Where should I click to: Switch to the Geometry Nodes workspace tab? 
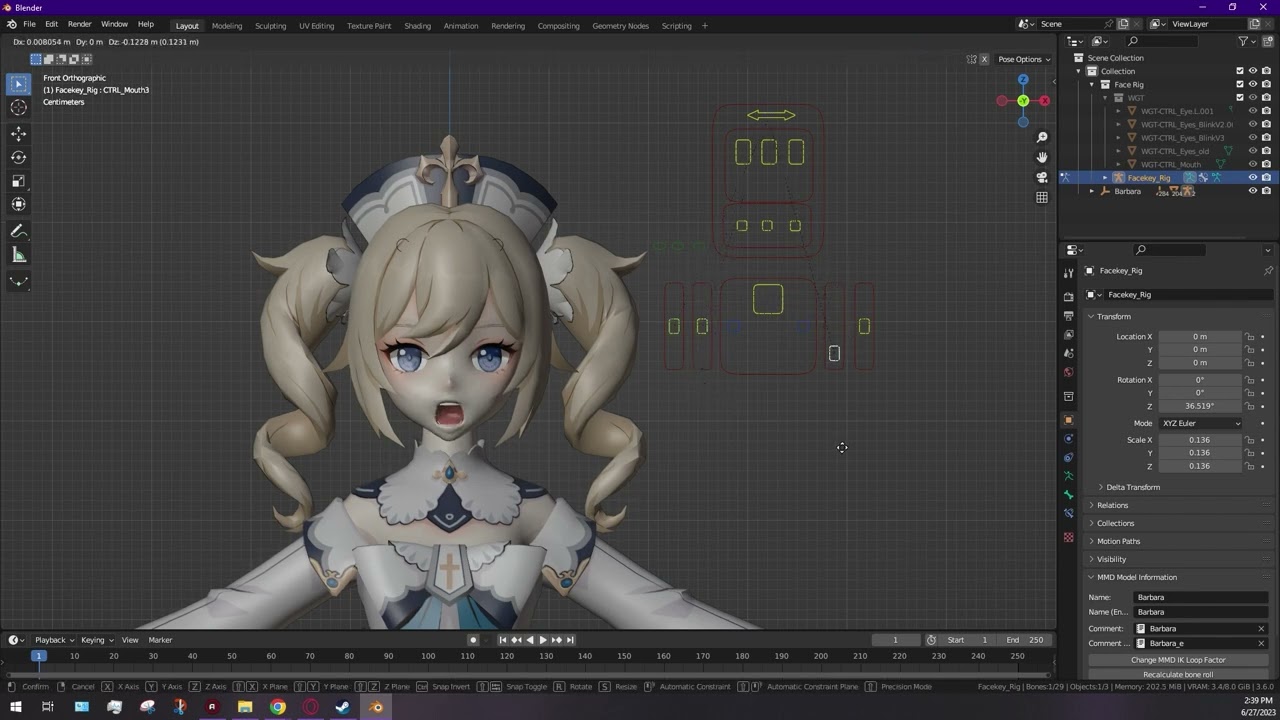(620, 25)
